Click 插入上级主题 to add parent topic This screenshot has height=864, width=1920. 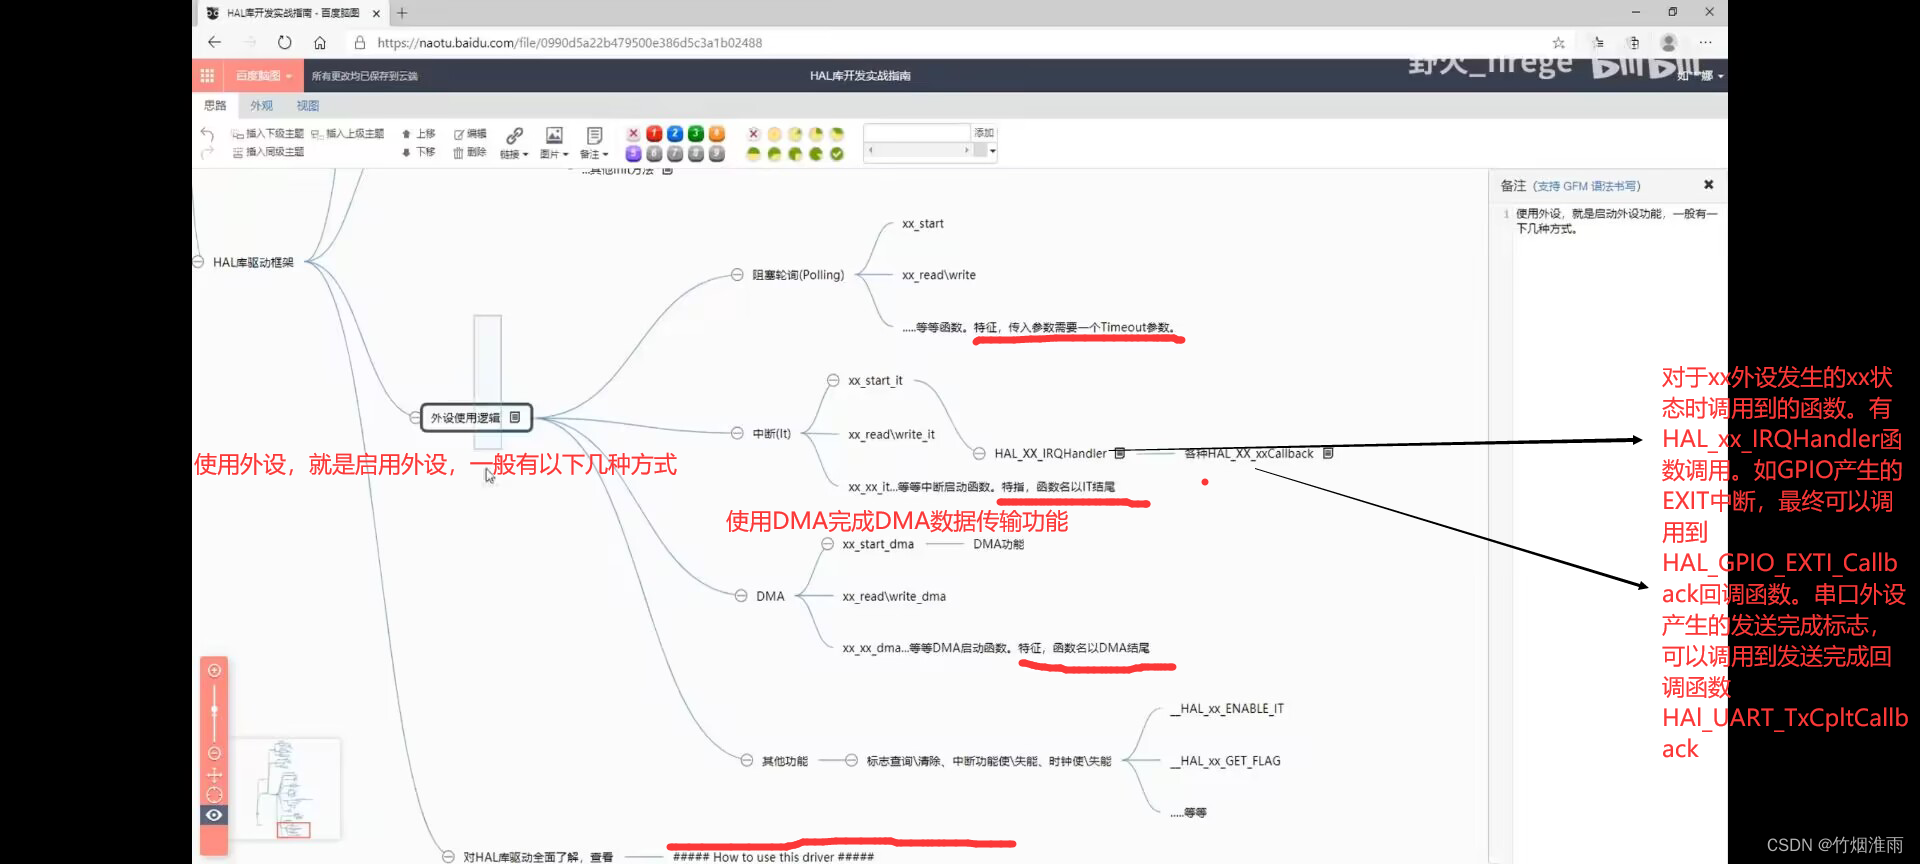click(347, 133)
